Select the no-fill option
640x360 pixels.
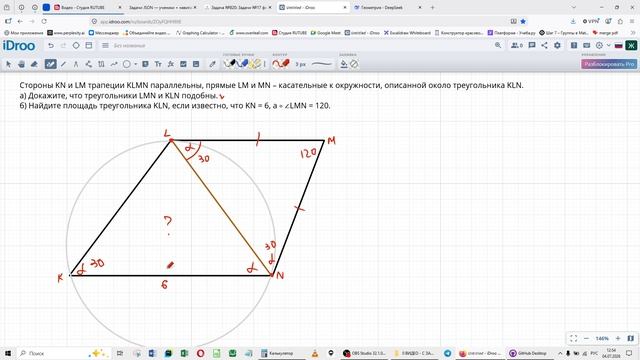(x=354, y=64)
